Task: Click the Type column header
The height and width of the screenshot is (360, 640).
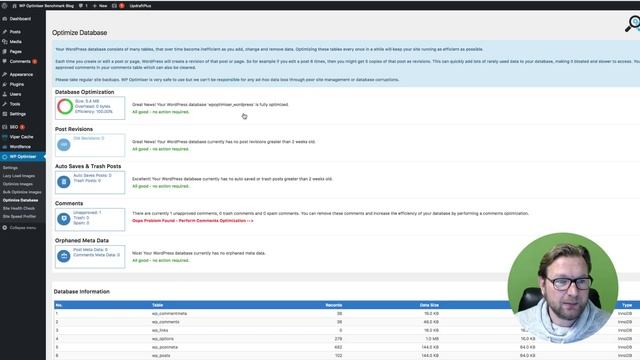Action: click(x=627, y=305)
